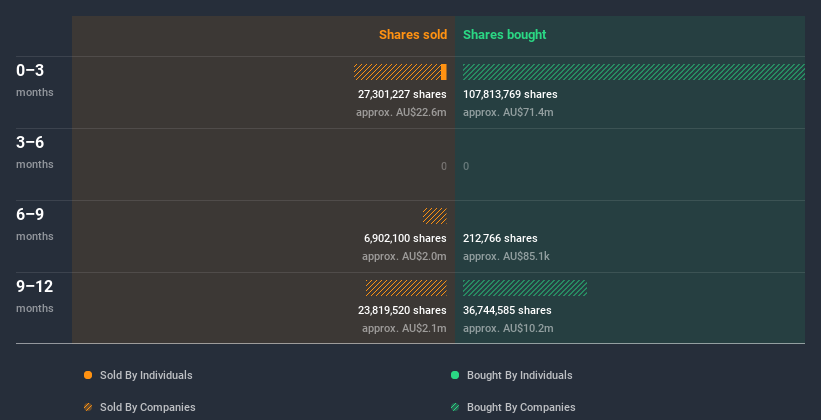This screenshot has height=420, width=821.
Task: Click the striped orange sold bar for 6–9 months
Action: tap(435, 216)
